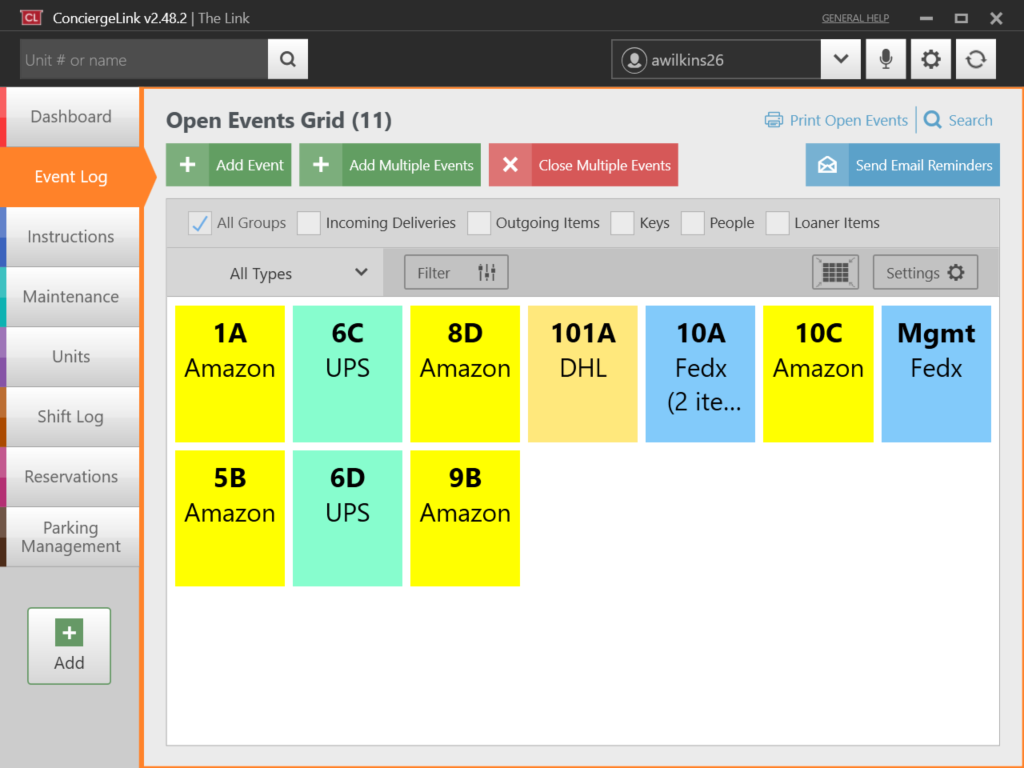Open the Maintenance section

[71, 296]
